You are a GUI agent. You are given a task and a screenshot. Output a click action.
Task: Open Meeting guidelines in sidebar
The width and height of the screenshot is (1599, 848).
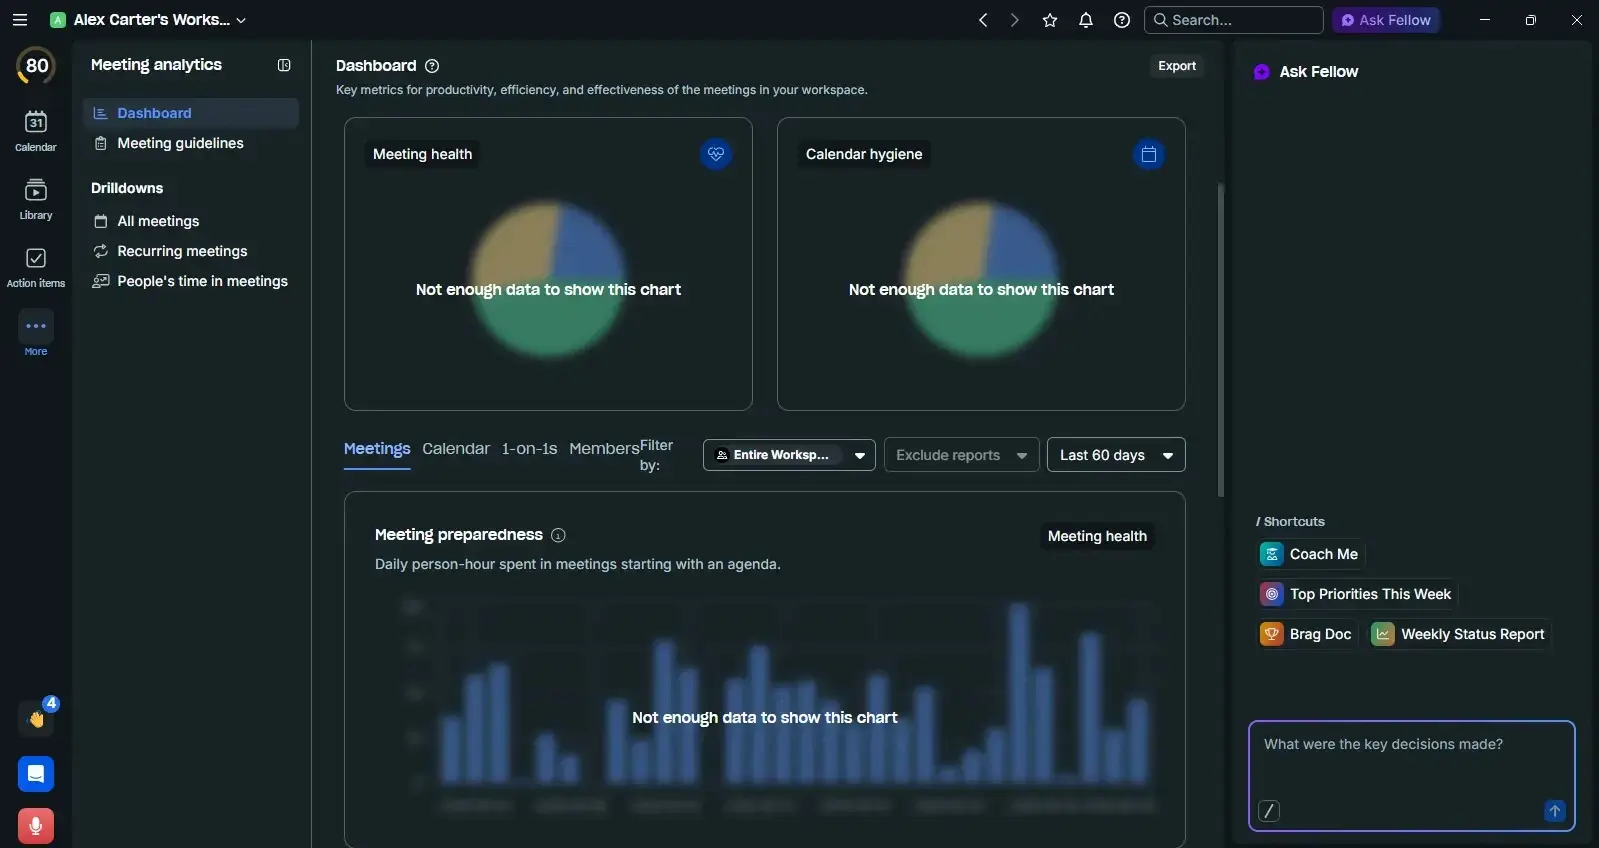pos(191,143)
